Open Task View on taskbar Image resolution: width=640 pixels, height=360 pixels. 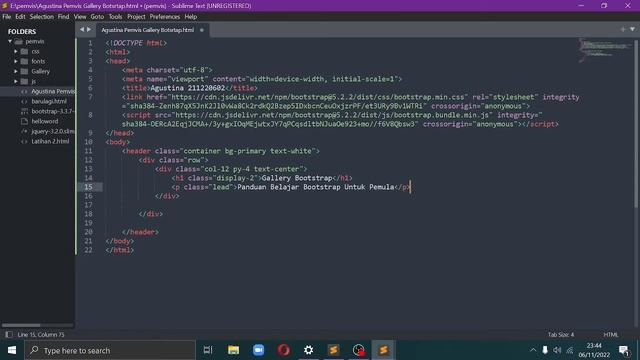click(x=208, y=350)
